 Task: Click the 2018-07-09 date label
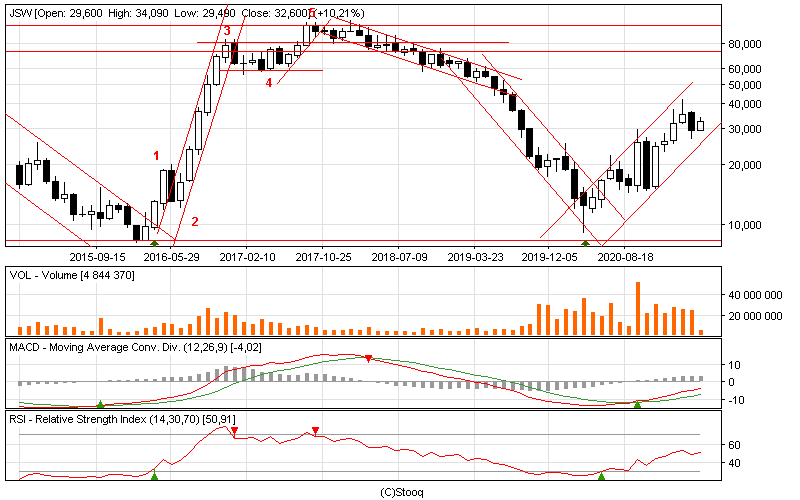click(x=399, y=257)
